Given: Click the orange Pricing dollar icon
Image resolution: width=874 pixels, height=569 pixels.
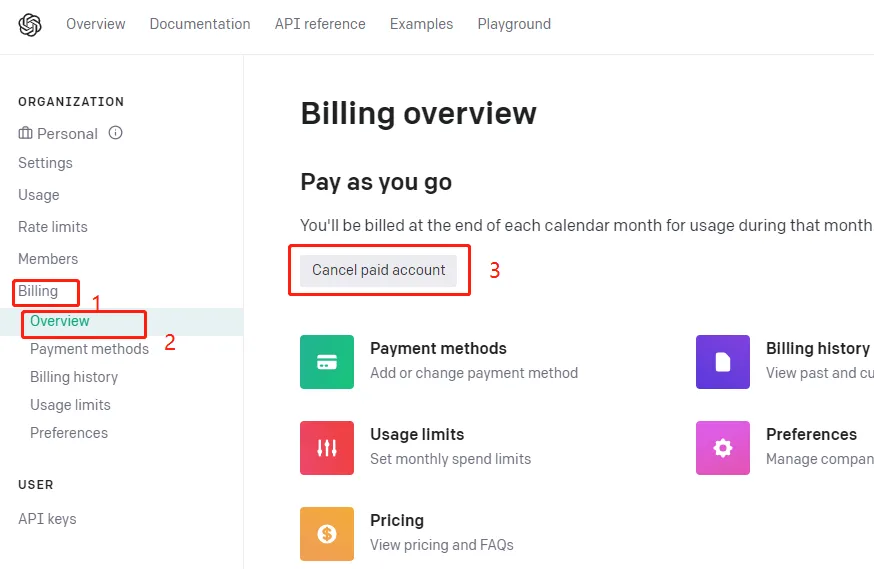Looking at the screenshot, I should click(326, 534).
